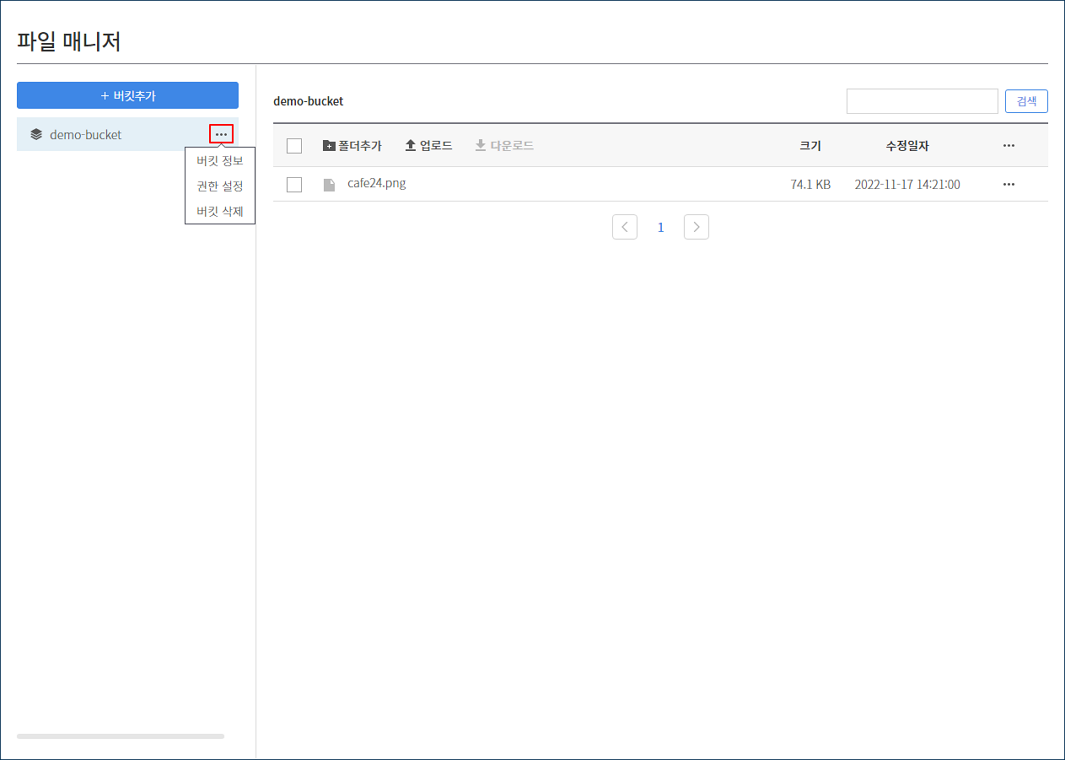Open the header column three-dot menu
The height and width of the screenshot is (760, 1065).
[x=1008, y=146]
